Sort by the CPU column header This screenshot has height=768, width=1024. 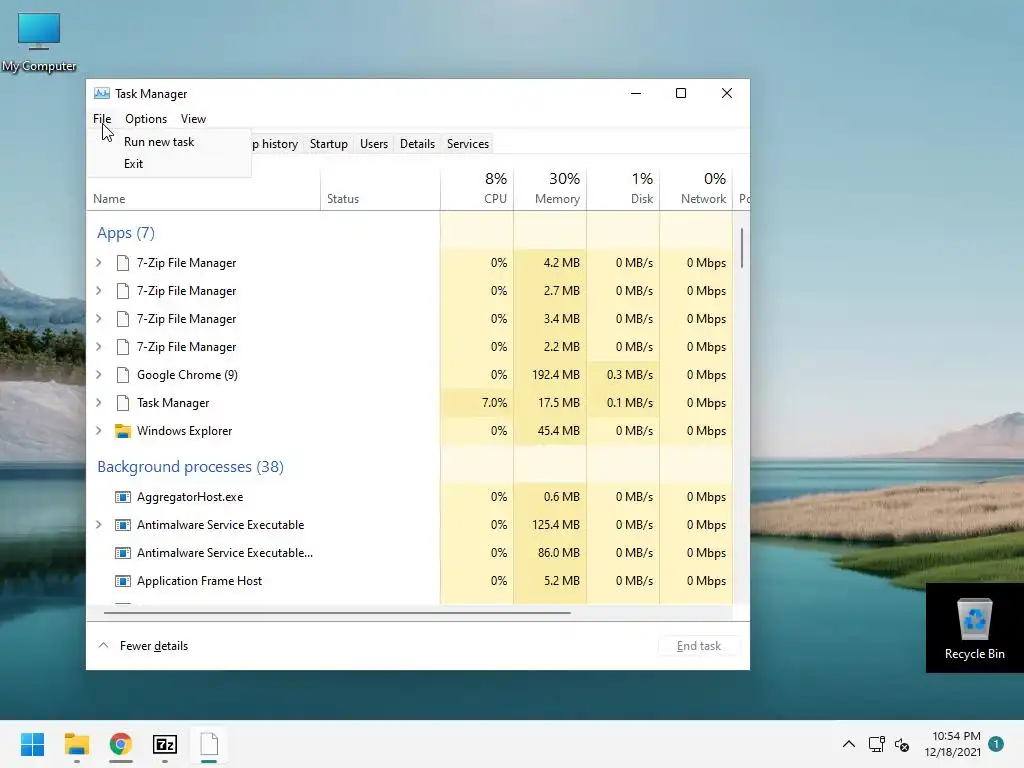point(477,189)
